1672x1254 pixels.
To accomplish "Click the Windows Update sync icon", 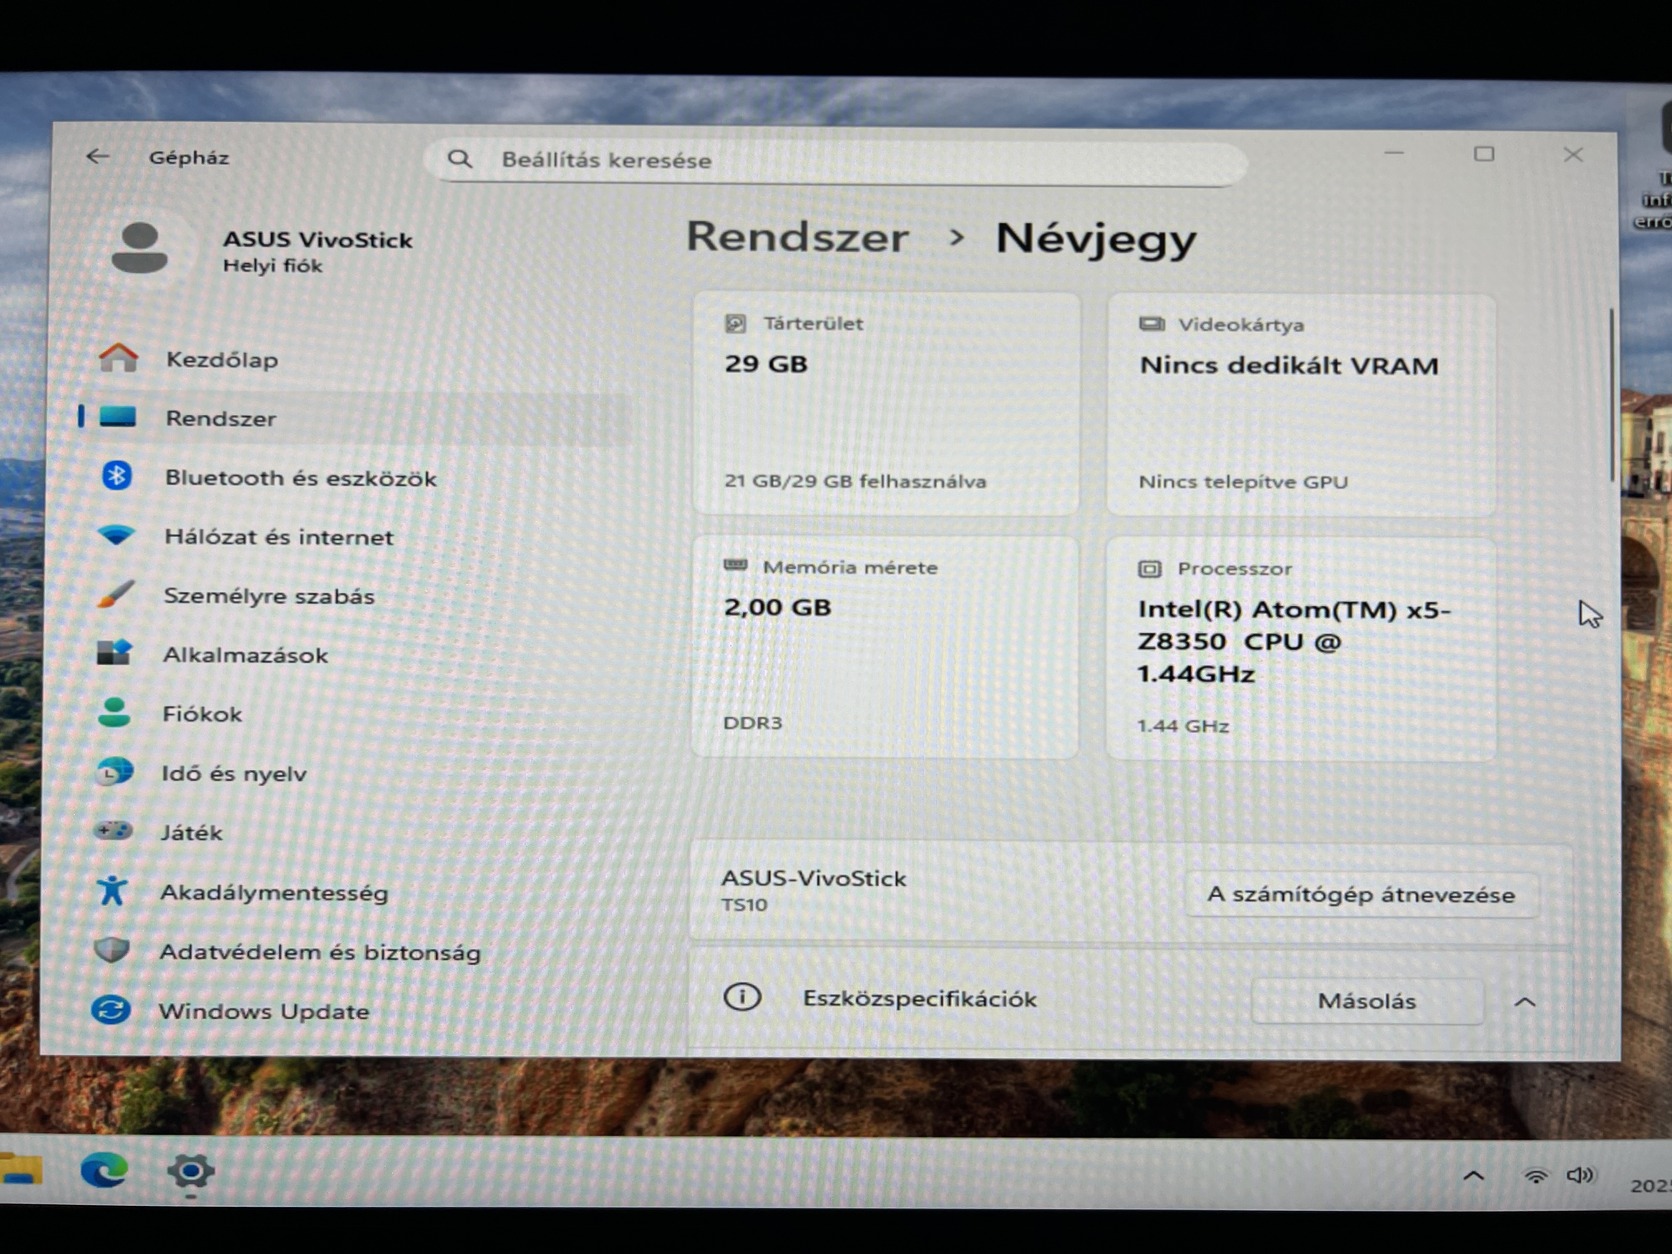I will 110,1009.
